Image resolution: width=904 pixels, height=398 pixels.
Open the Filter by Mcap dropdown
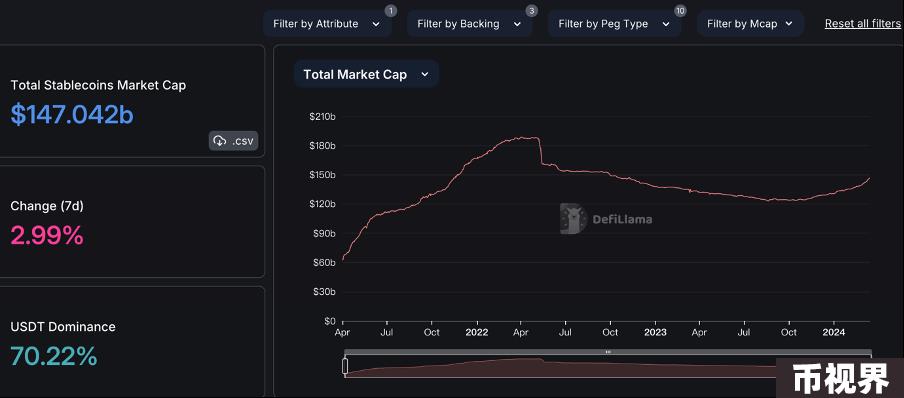750,24
